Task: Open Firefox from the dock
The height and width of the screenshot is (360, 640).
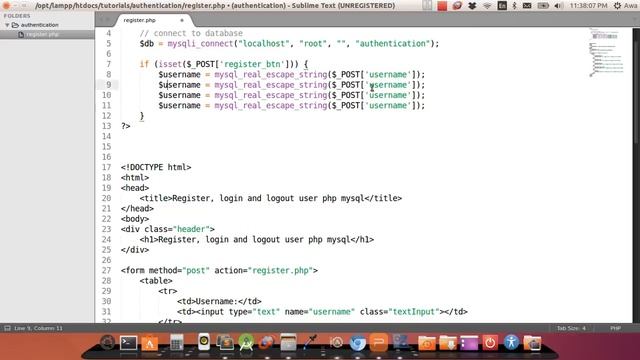Action: [x=267, y=343]
